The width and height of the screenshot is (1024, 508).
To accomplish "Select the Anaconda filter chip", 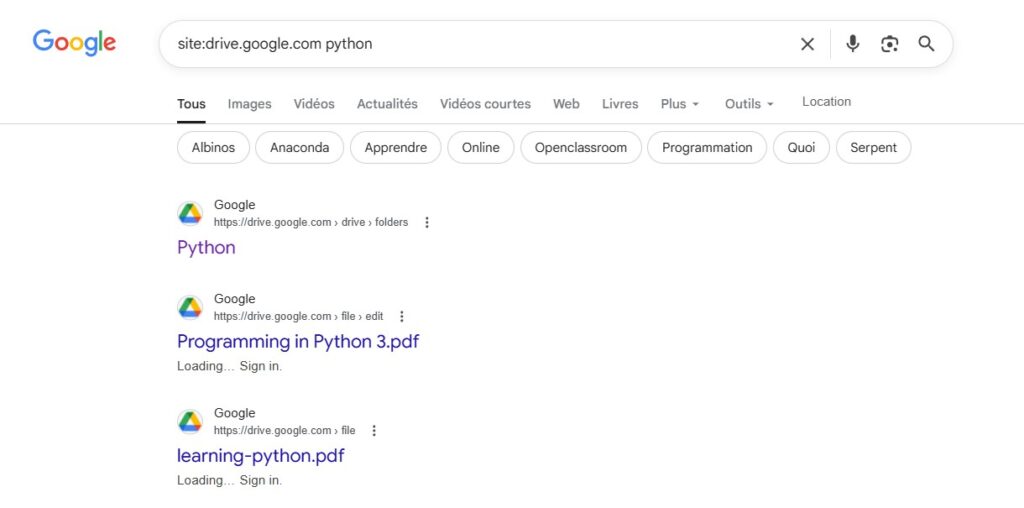I will (300, 148).
